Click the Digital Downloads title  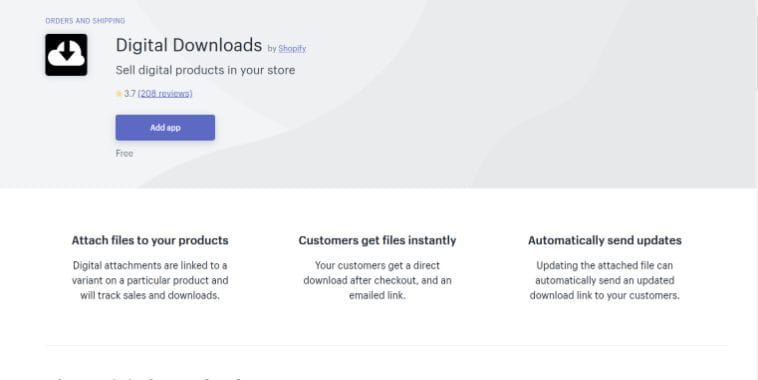[189, 45]
